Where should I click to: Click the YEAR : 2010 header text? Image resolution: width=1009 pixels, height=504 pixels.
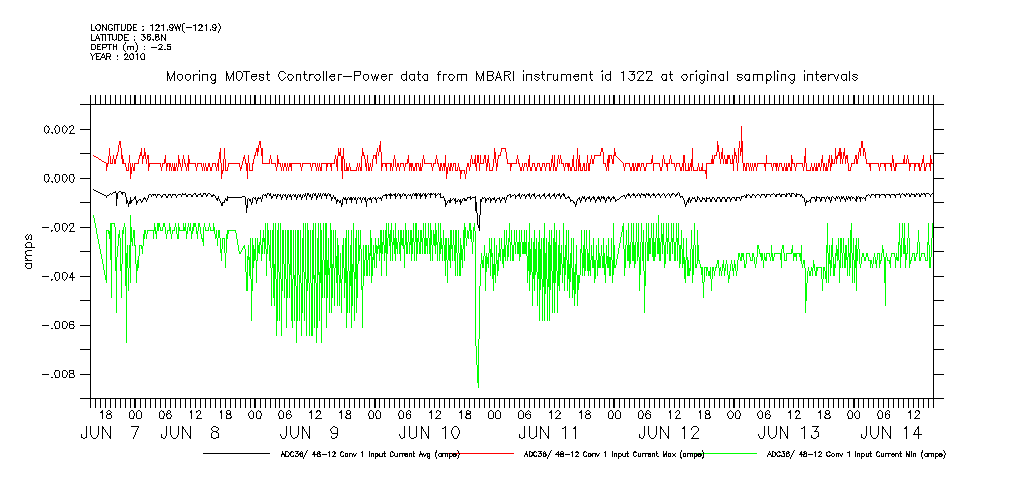point(118,57)
